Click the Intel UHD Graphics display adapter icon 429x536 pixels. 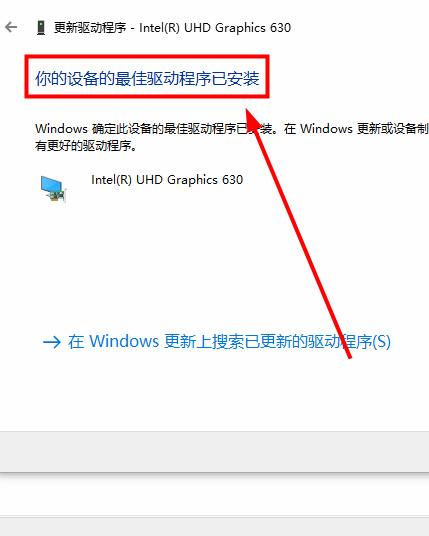(53, 189)
